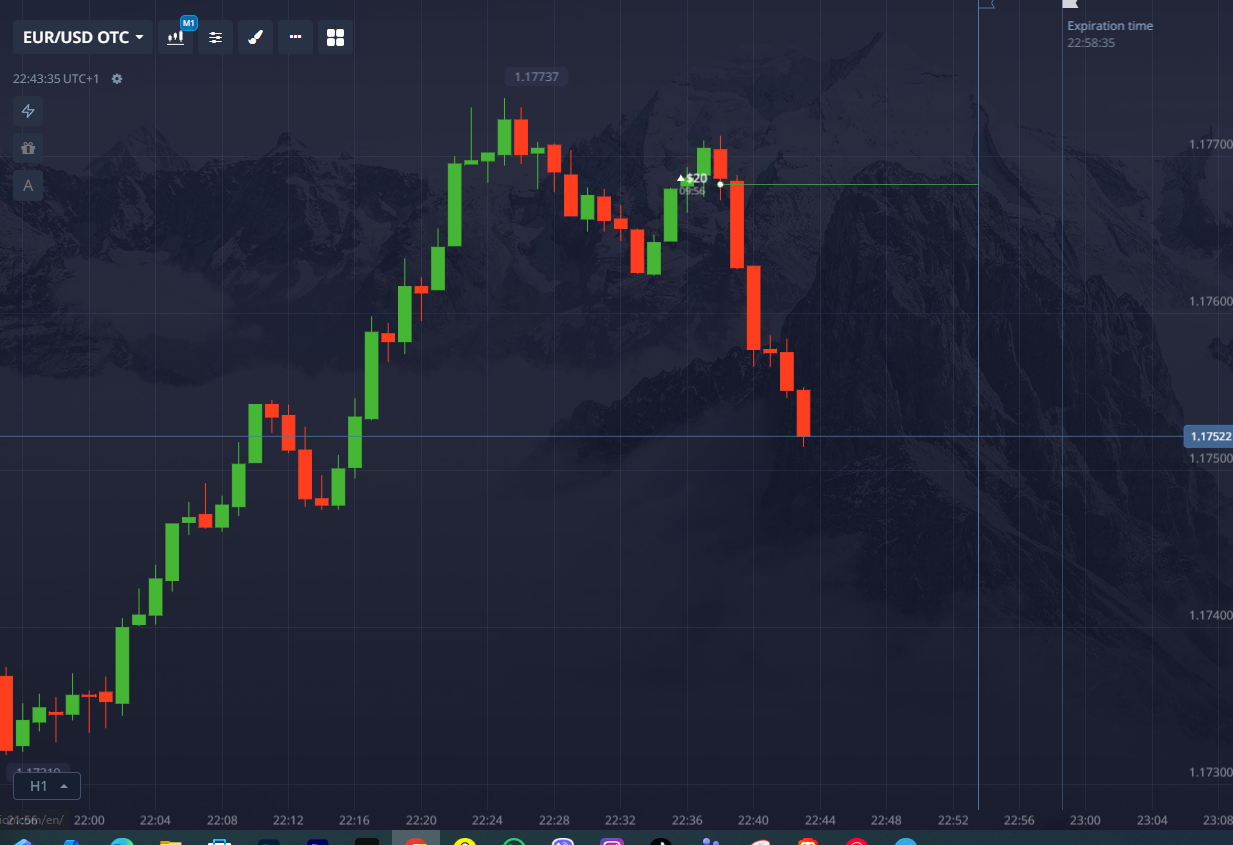Open time settings gear next to UTC+1
Viewport: 1233px width, 845px height.
click(117, 78)
